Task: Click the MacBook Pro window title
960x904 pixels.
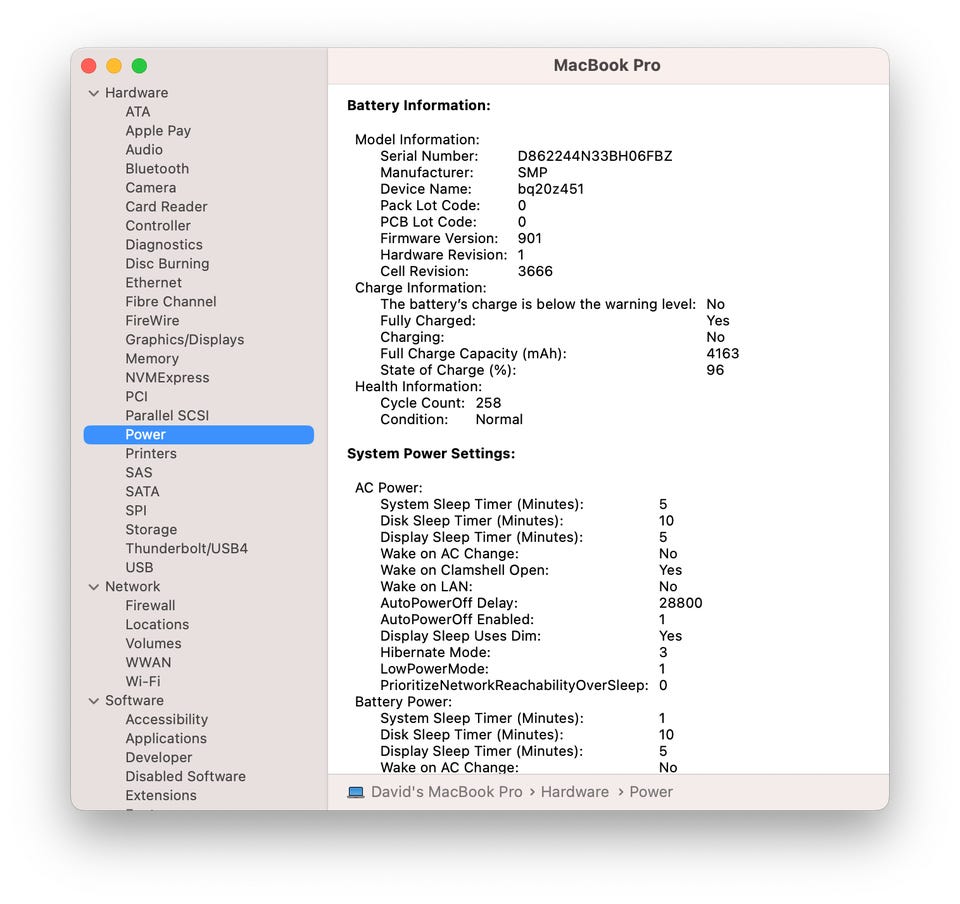Action: [x=607, y=65]
